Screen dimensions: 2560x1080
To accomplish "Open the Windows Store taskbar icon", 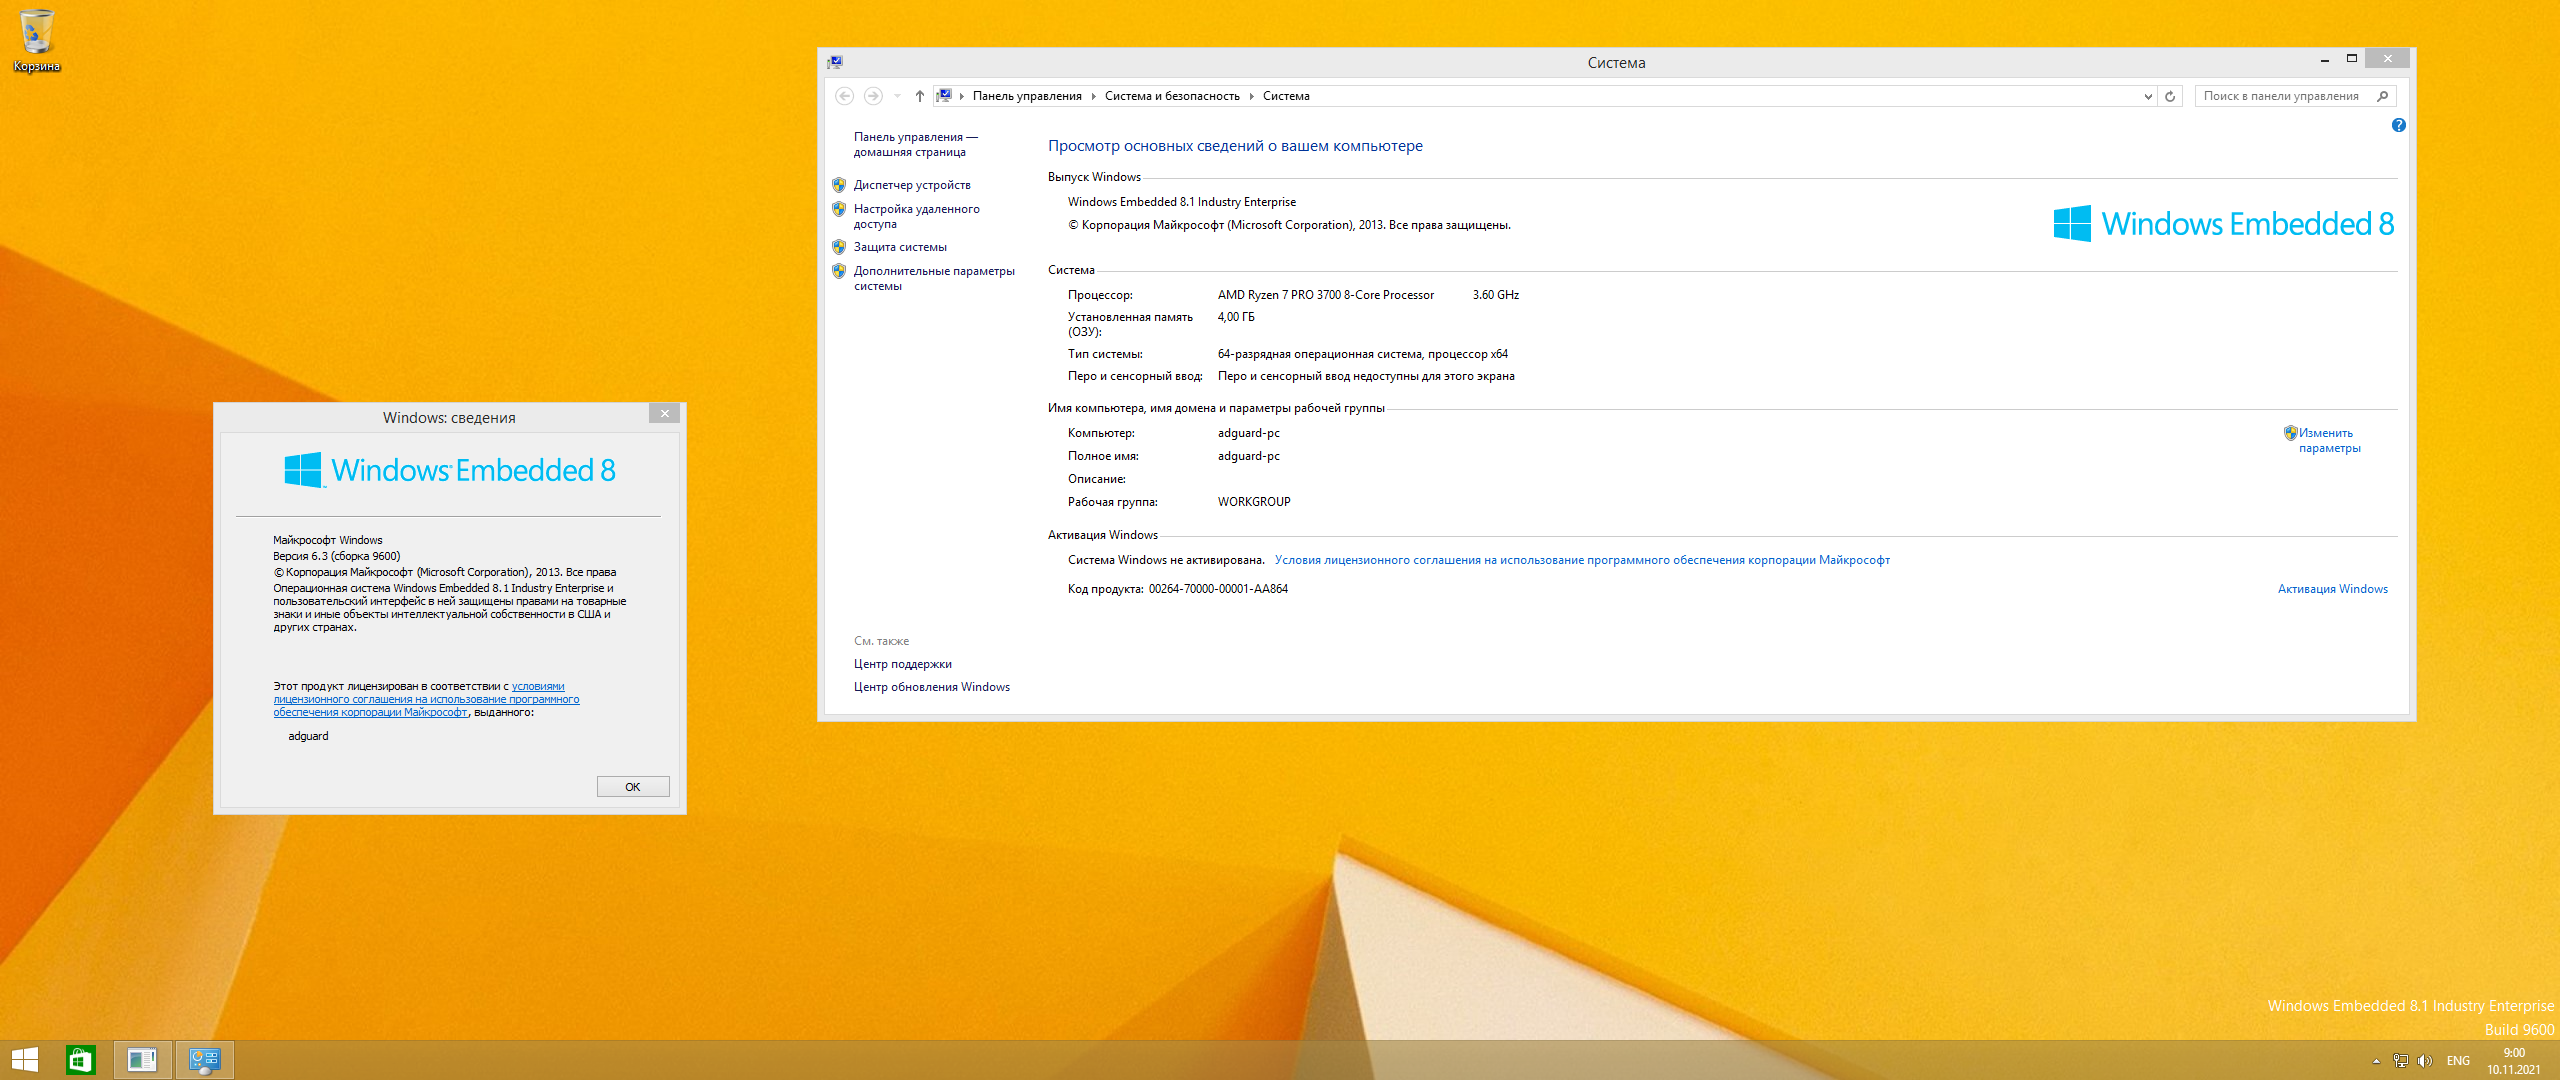I will click(80, 1060).
